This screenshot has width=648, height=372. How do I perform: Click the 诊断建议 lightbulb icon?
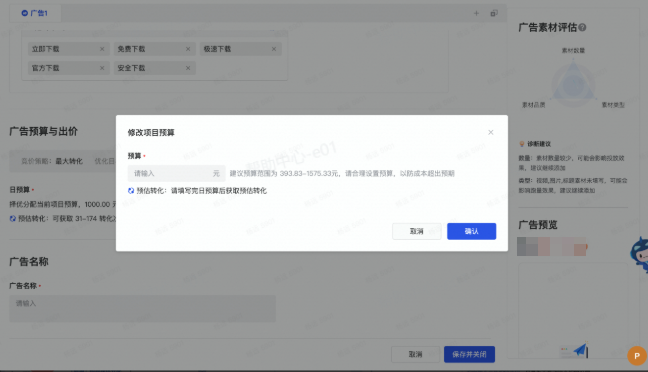pyautogui.click(x=522, y=144)
